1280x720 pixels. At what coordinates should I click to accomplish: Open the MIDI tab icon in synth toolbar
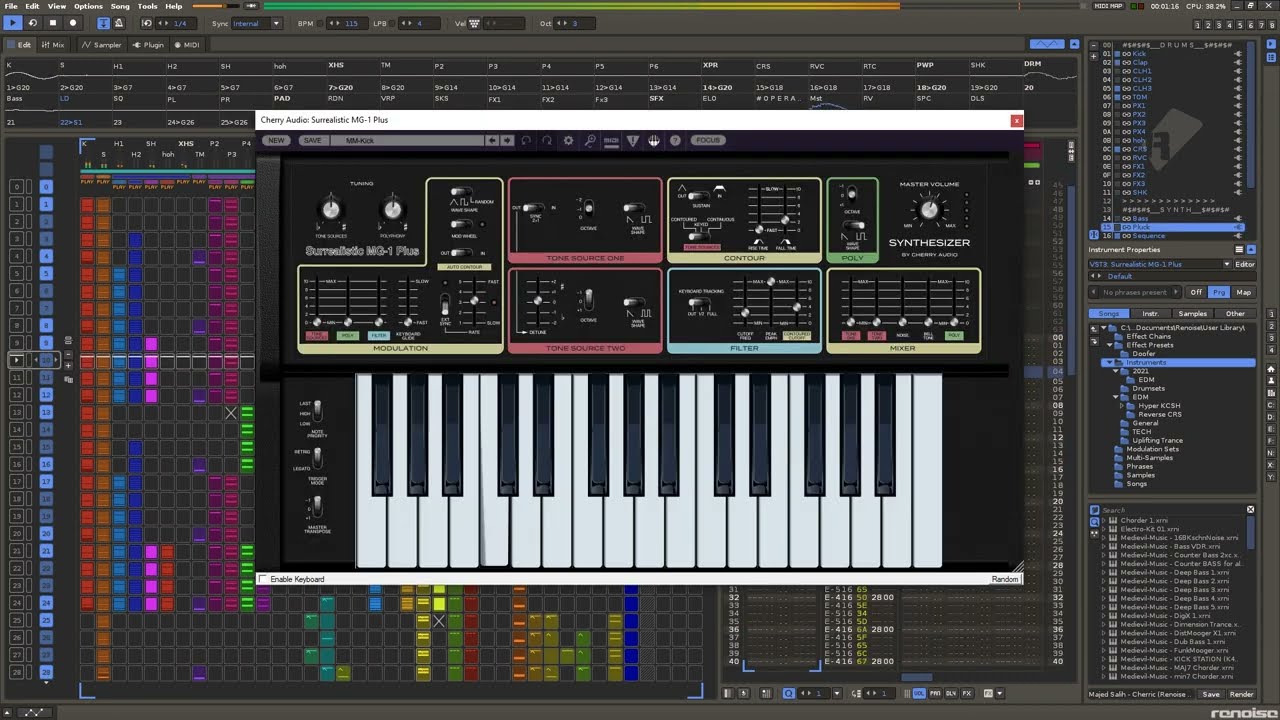point(611,140)
